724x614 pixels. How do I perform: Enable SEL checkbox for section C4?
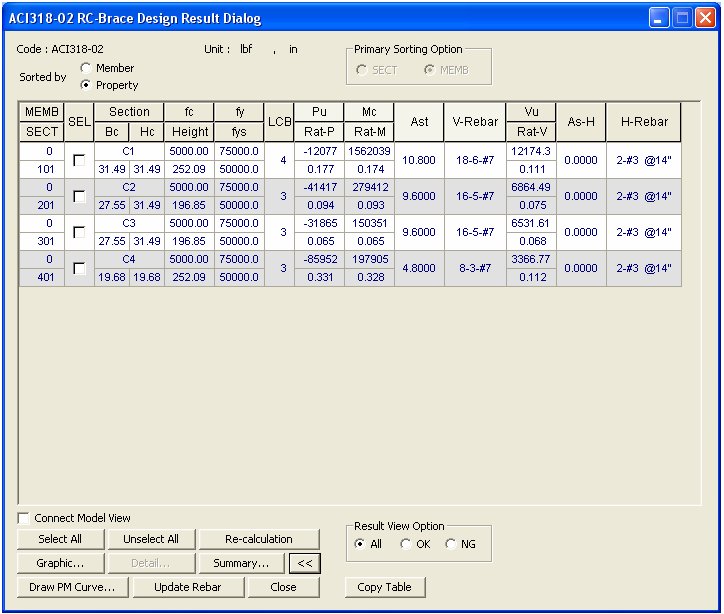coord(78,268)
